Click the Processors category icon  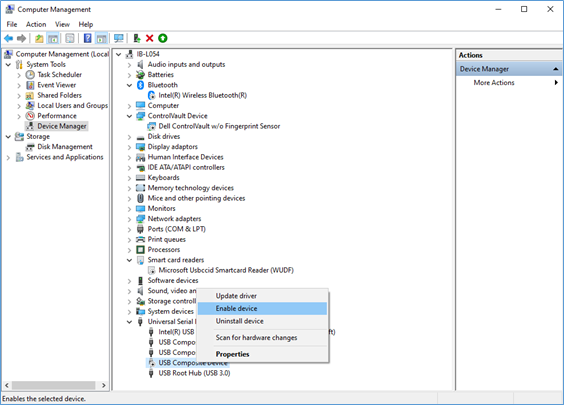140,250
